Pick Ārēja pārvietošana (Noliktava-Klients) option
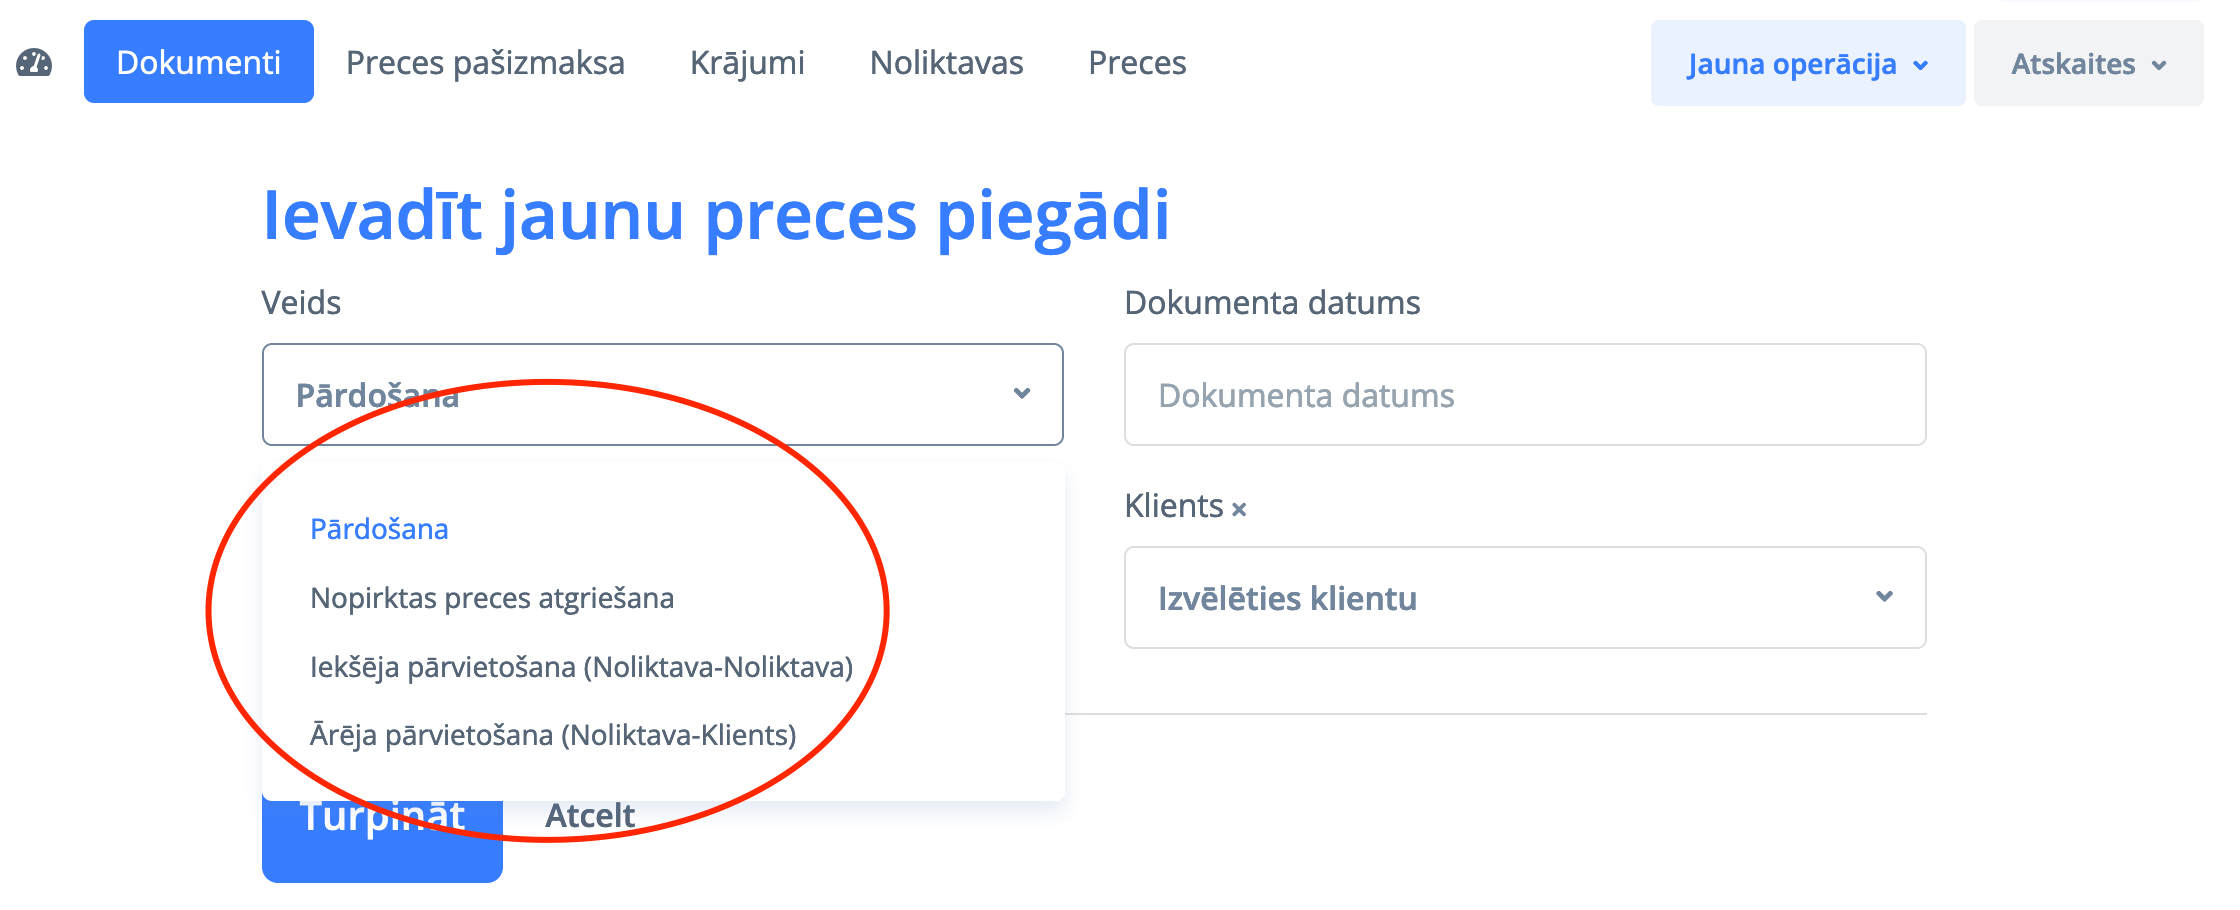 pos(553,735)
